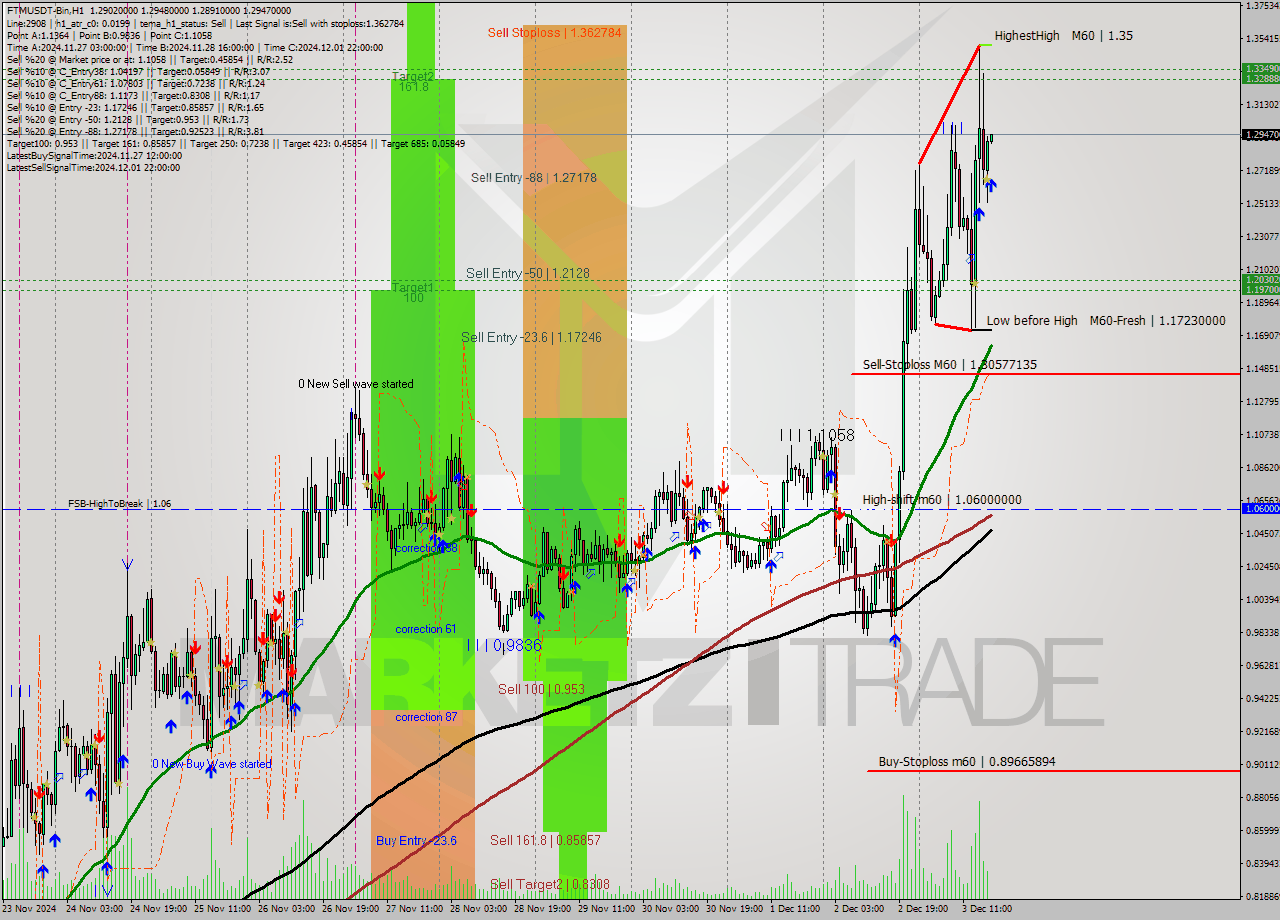Click the 'correction 61' label
This screenshot has height=920, width=1280.
[426, 629]
